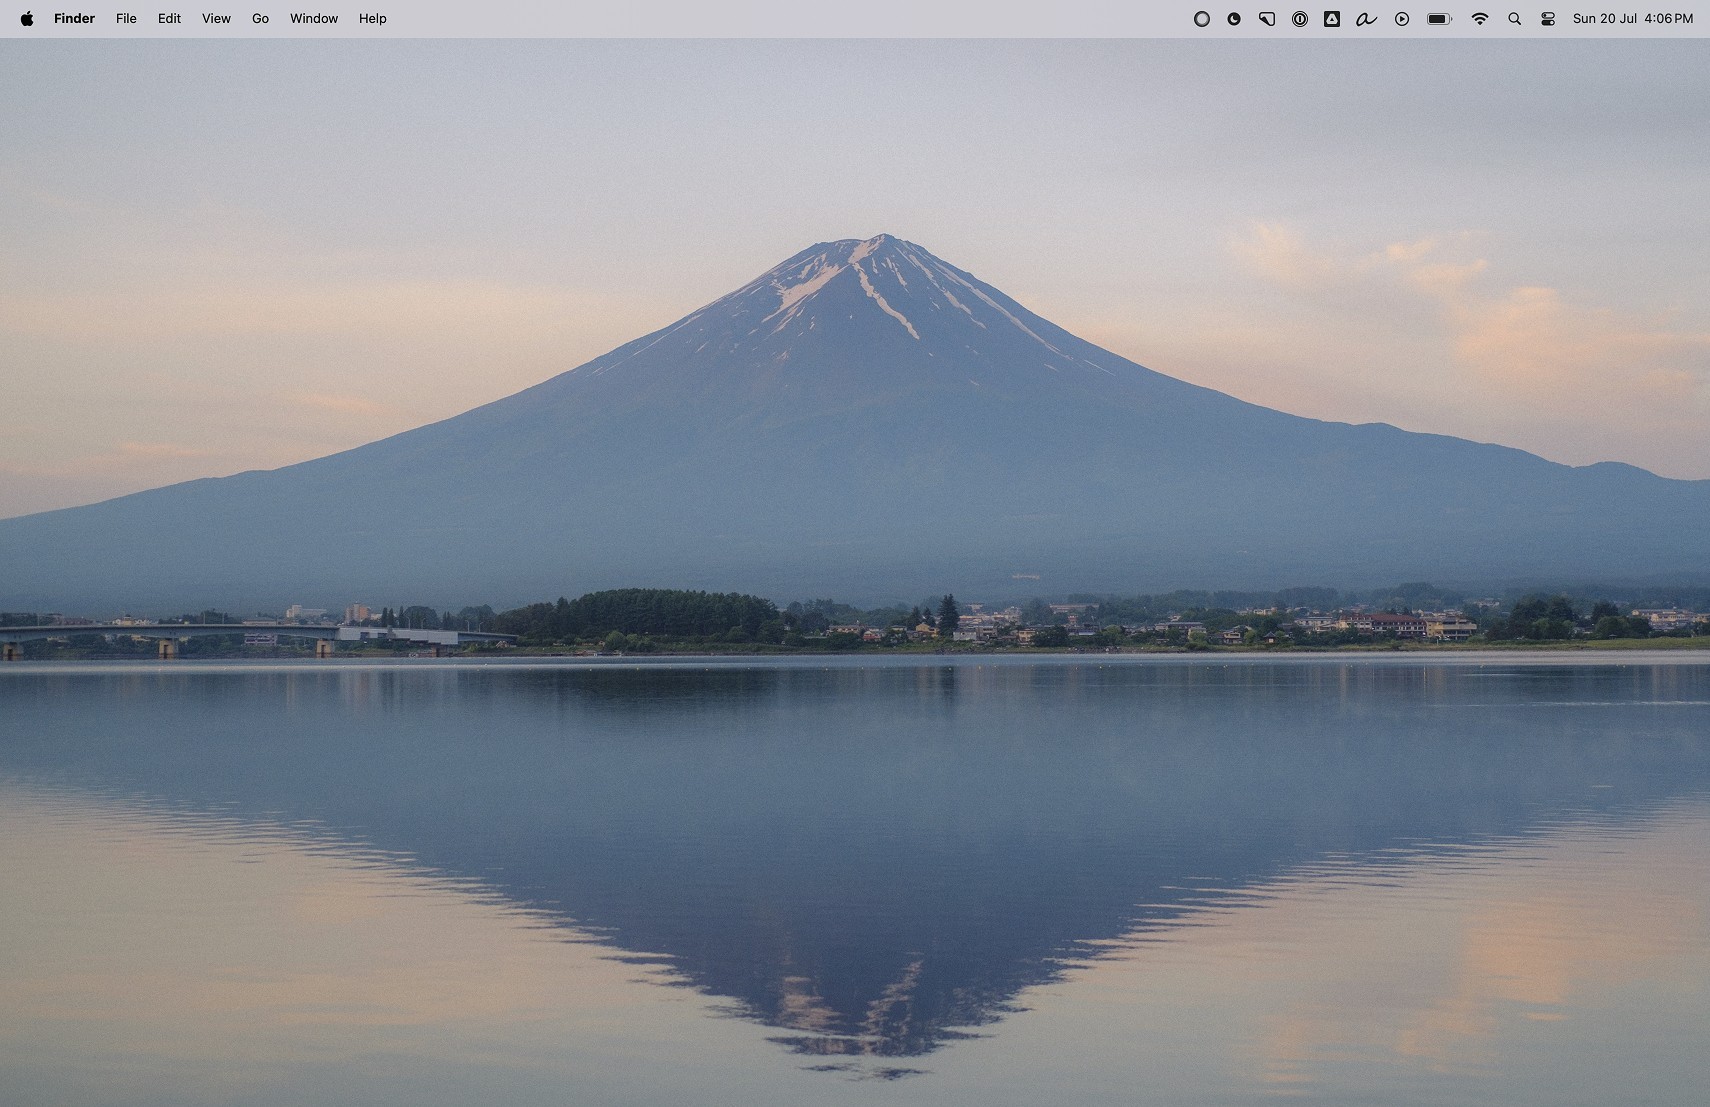Show battery status menu

[1439, 19]
